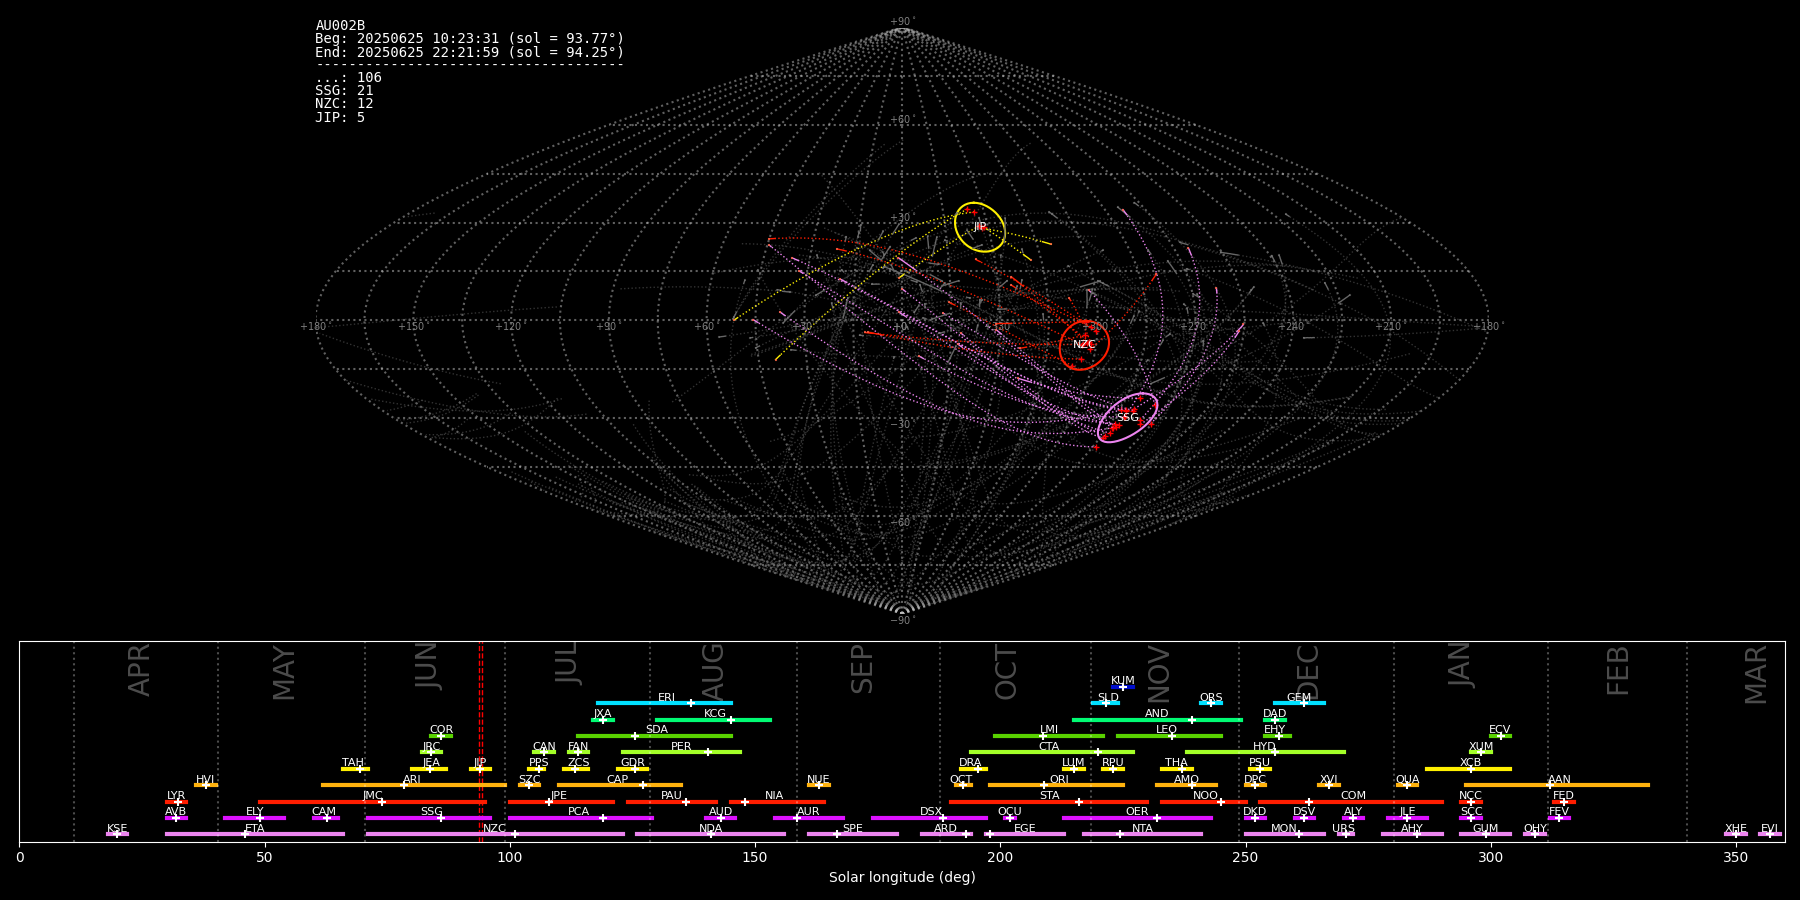1800x900 pixels.
Task: Click the red NIA shower bar
Action: 777,802
